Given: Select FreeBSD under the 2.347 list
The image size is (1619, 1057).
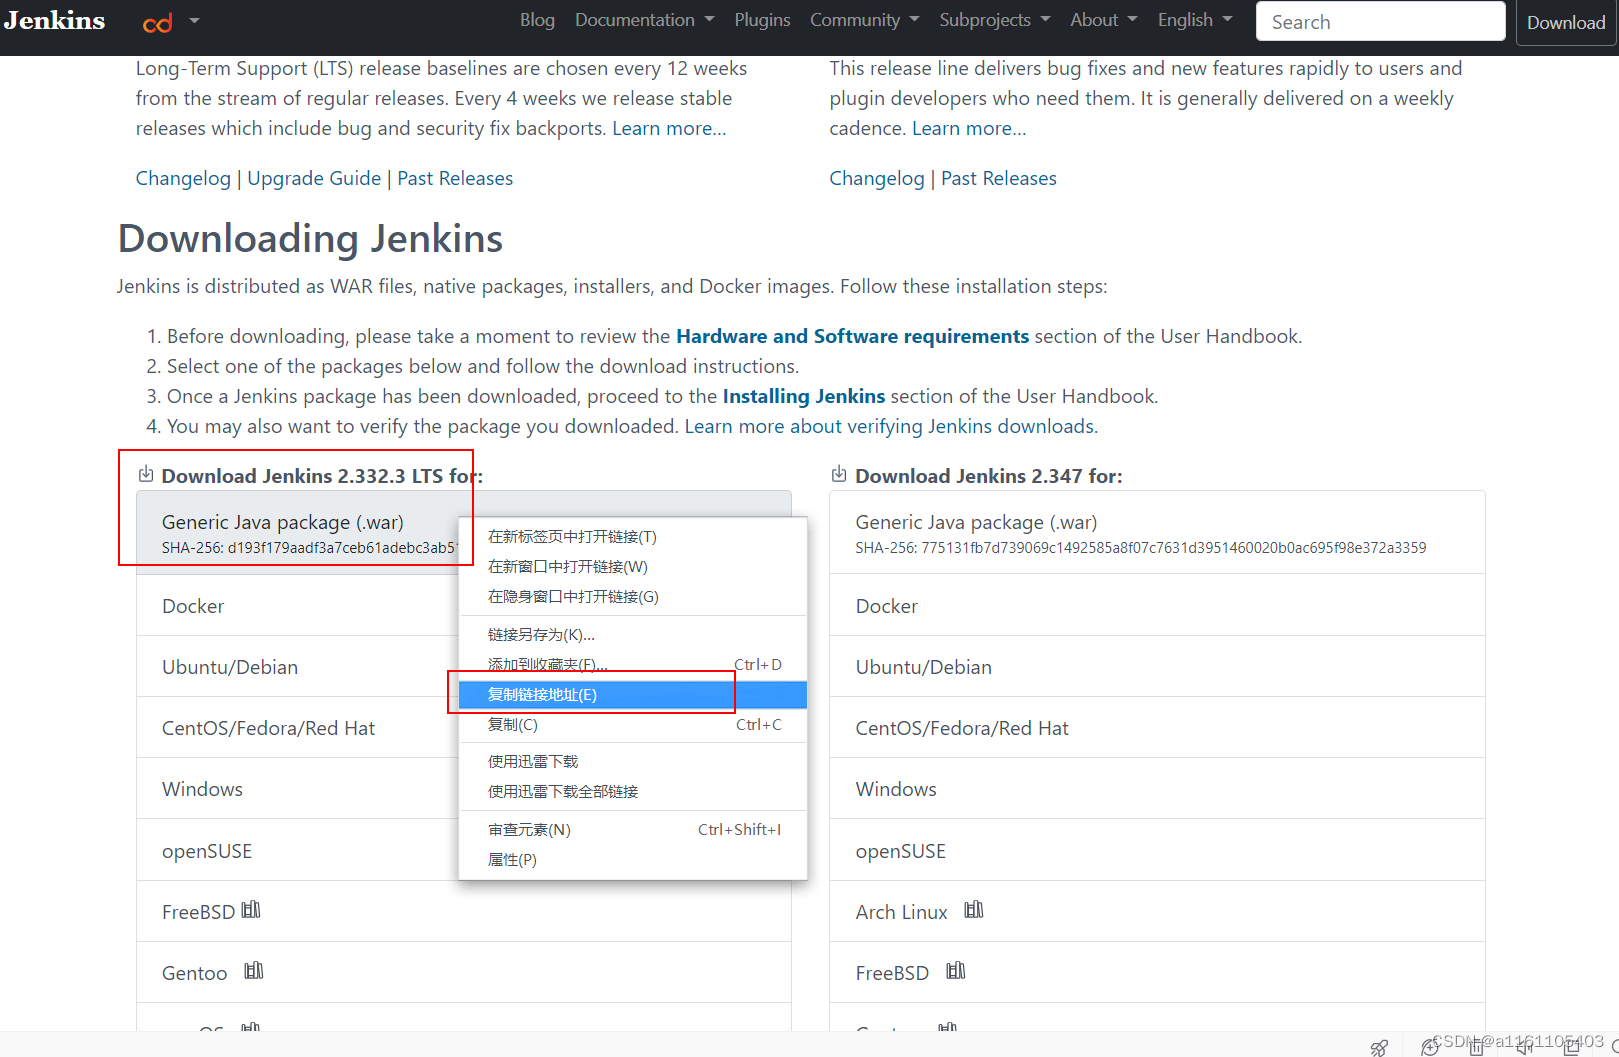Looking at the screenshot, I should tap(1157, 972).
